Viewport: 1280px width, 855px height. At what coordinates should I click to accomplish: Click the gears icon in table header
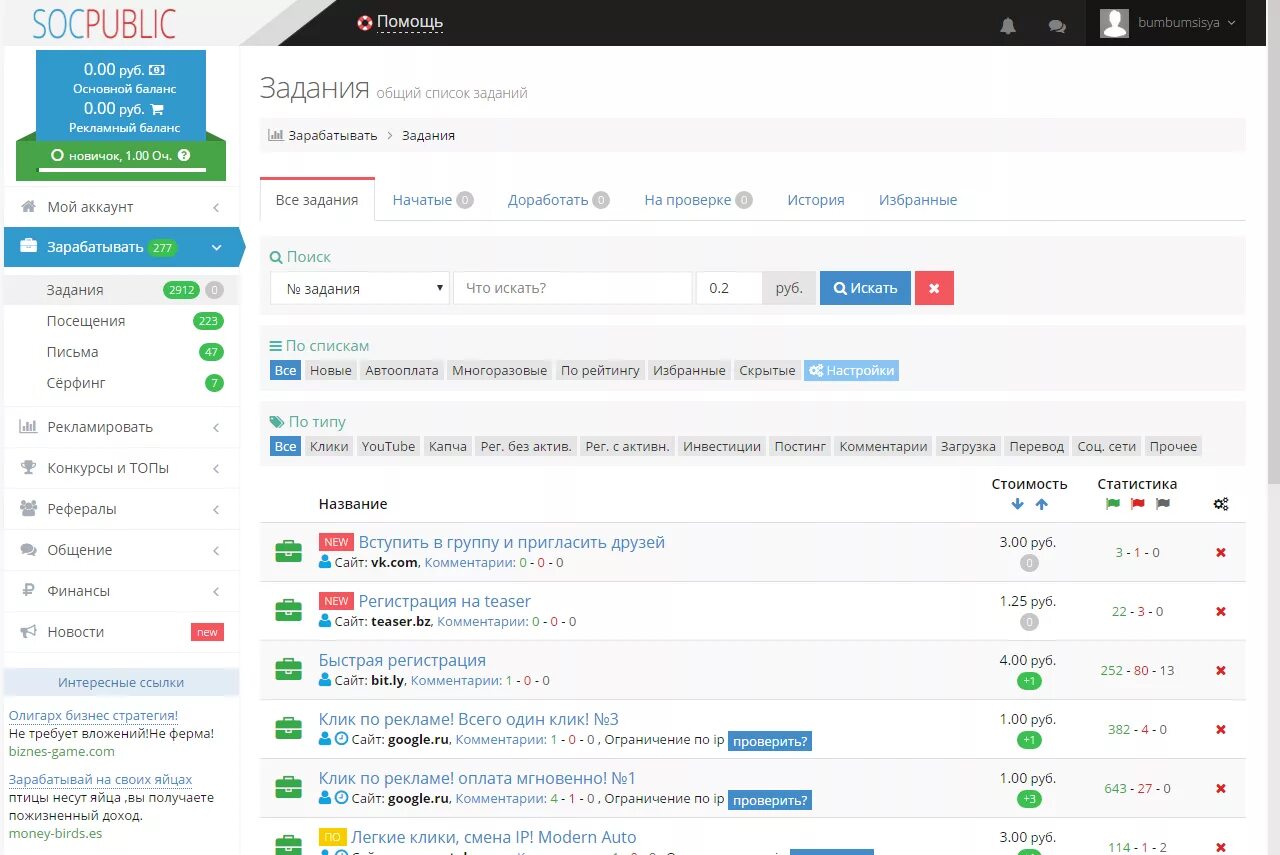pos(1221,504)
